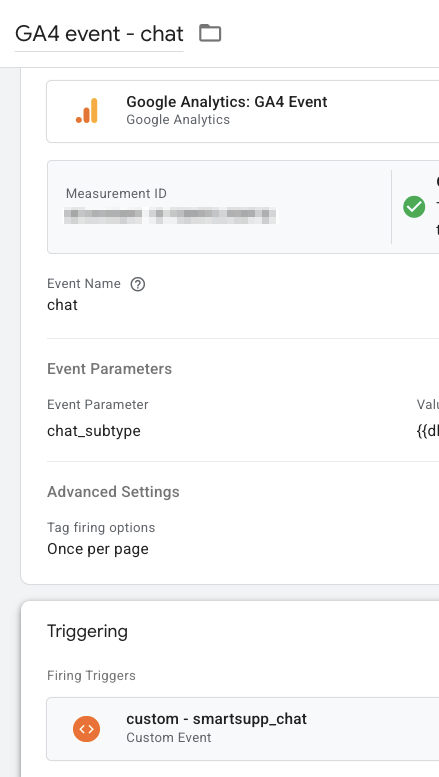The height and width of the screenshot is (777, 439).
Task: Select the chat_subtype event parameter
Action: (x=94, y=431)
